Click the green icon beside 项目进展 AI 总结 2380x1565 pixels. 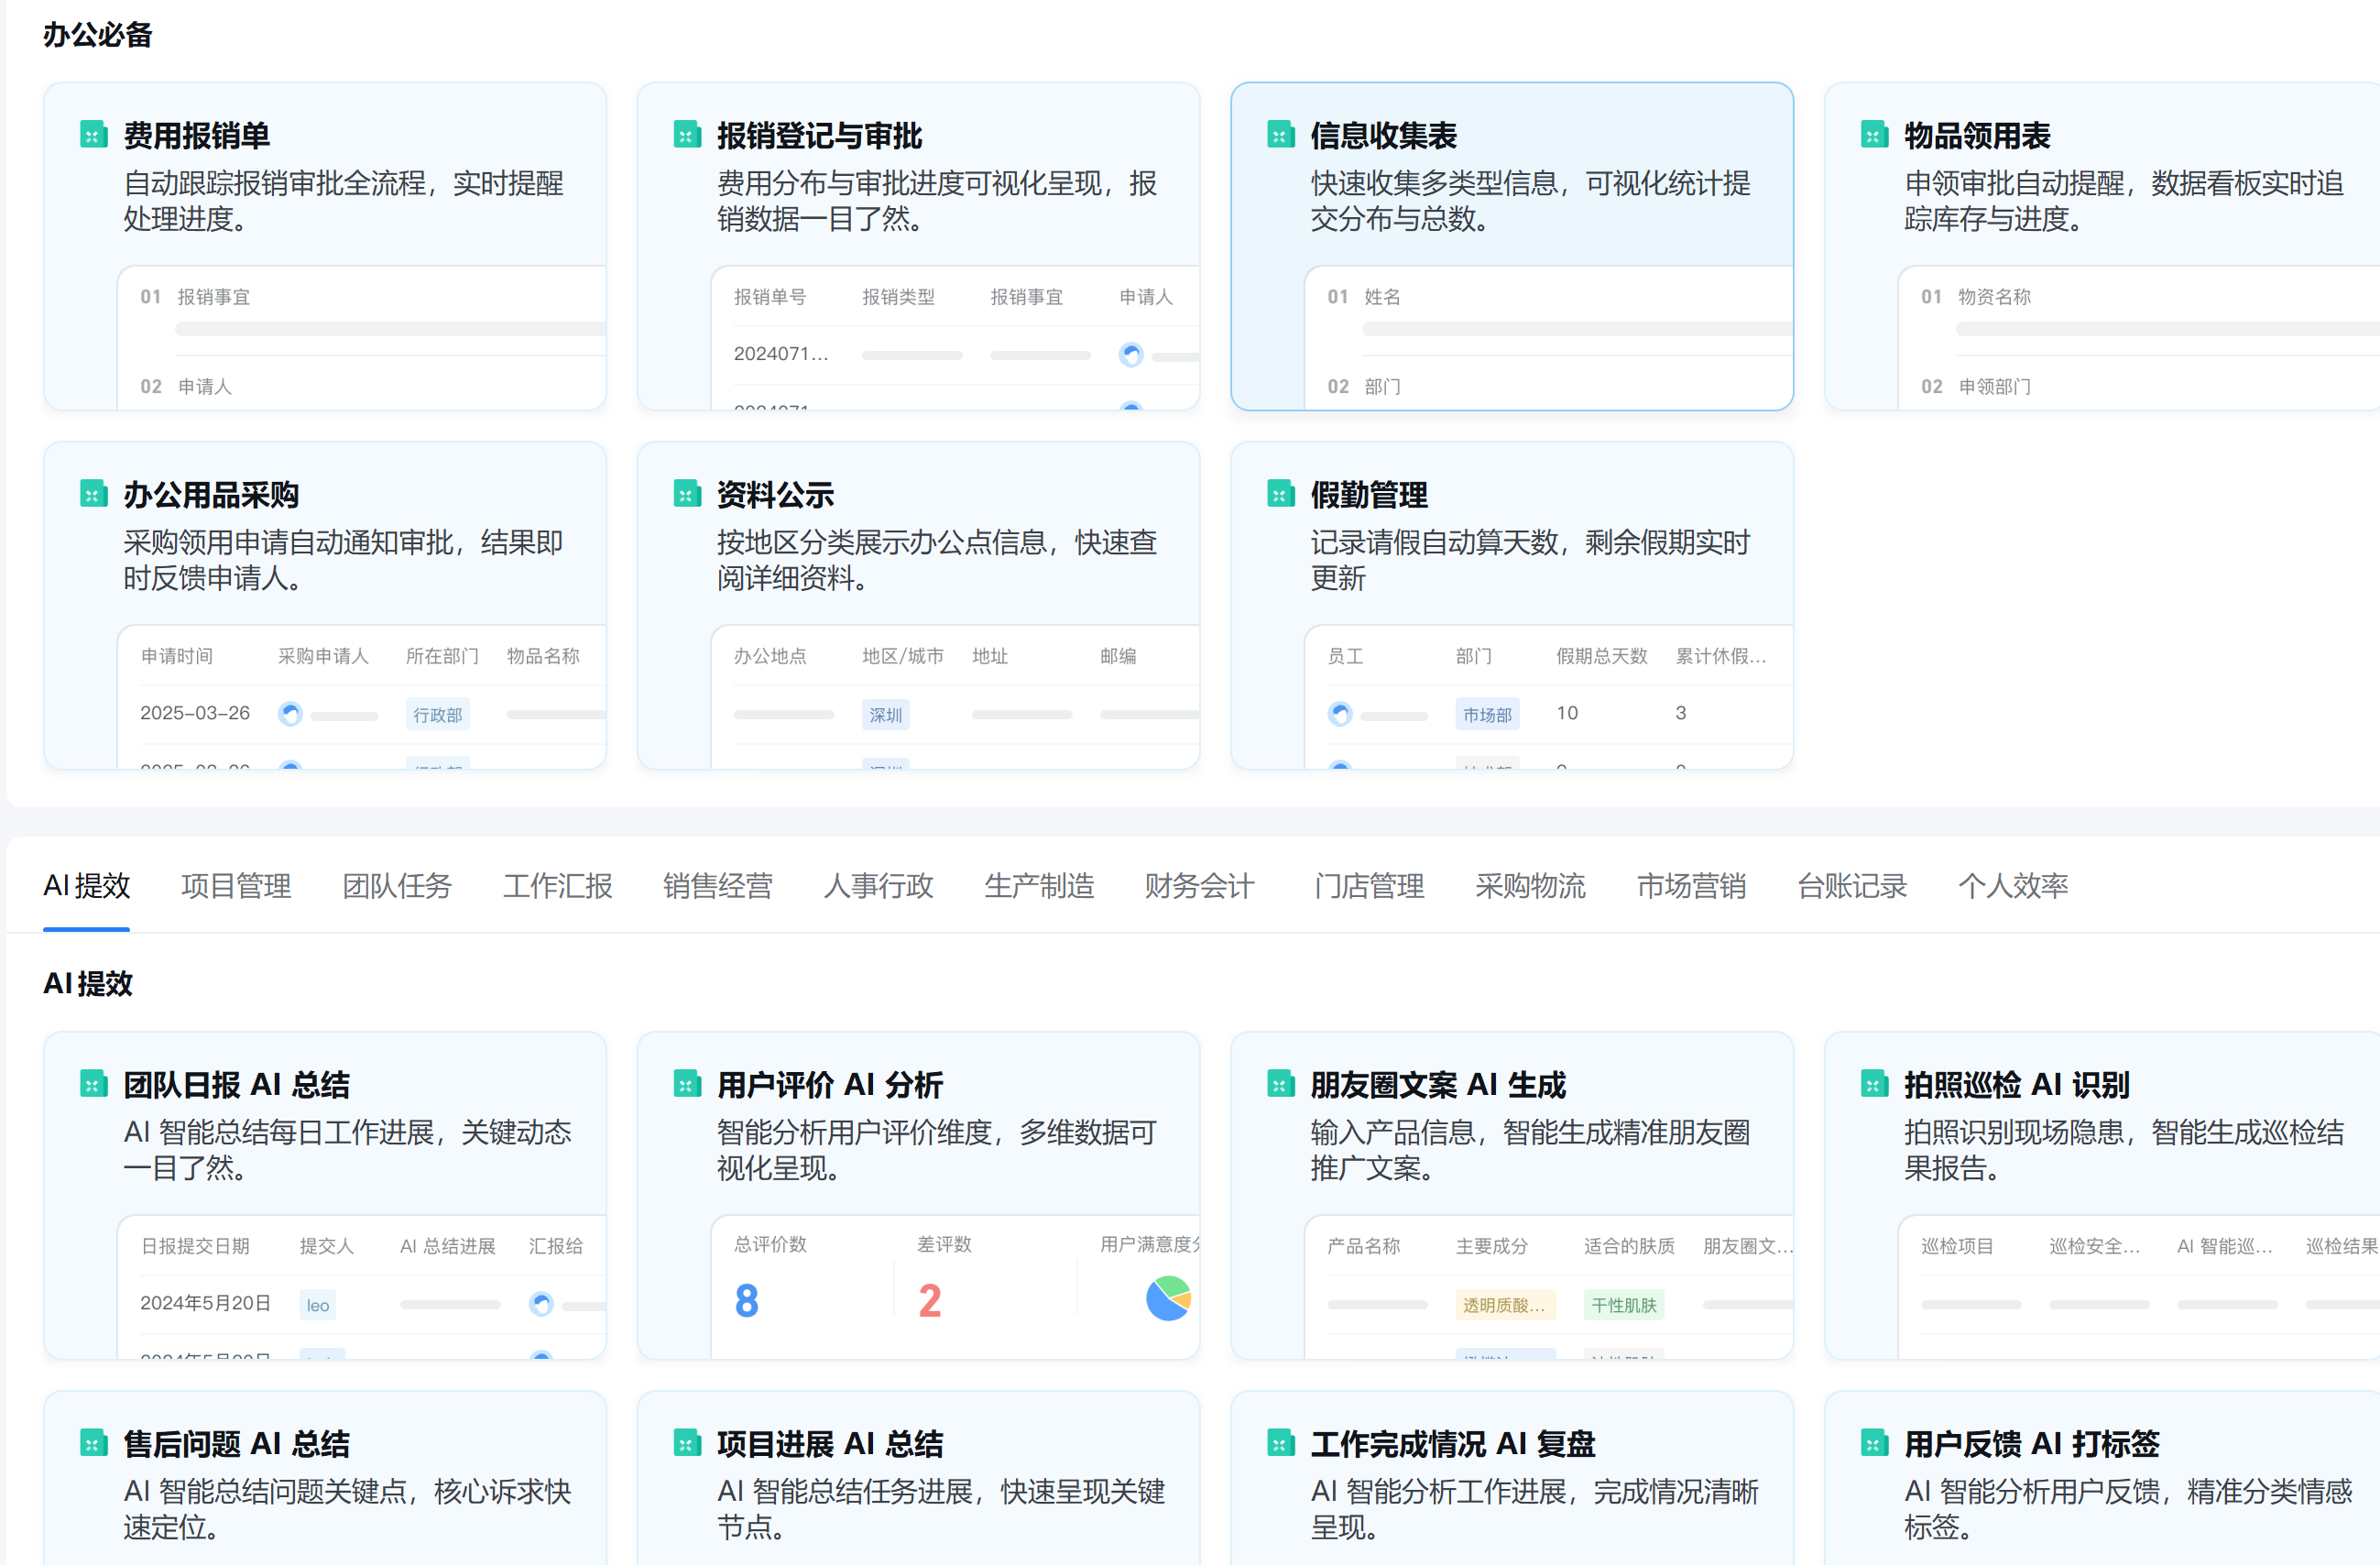point(687,1443)
